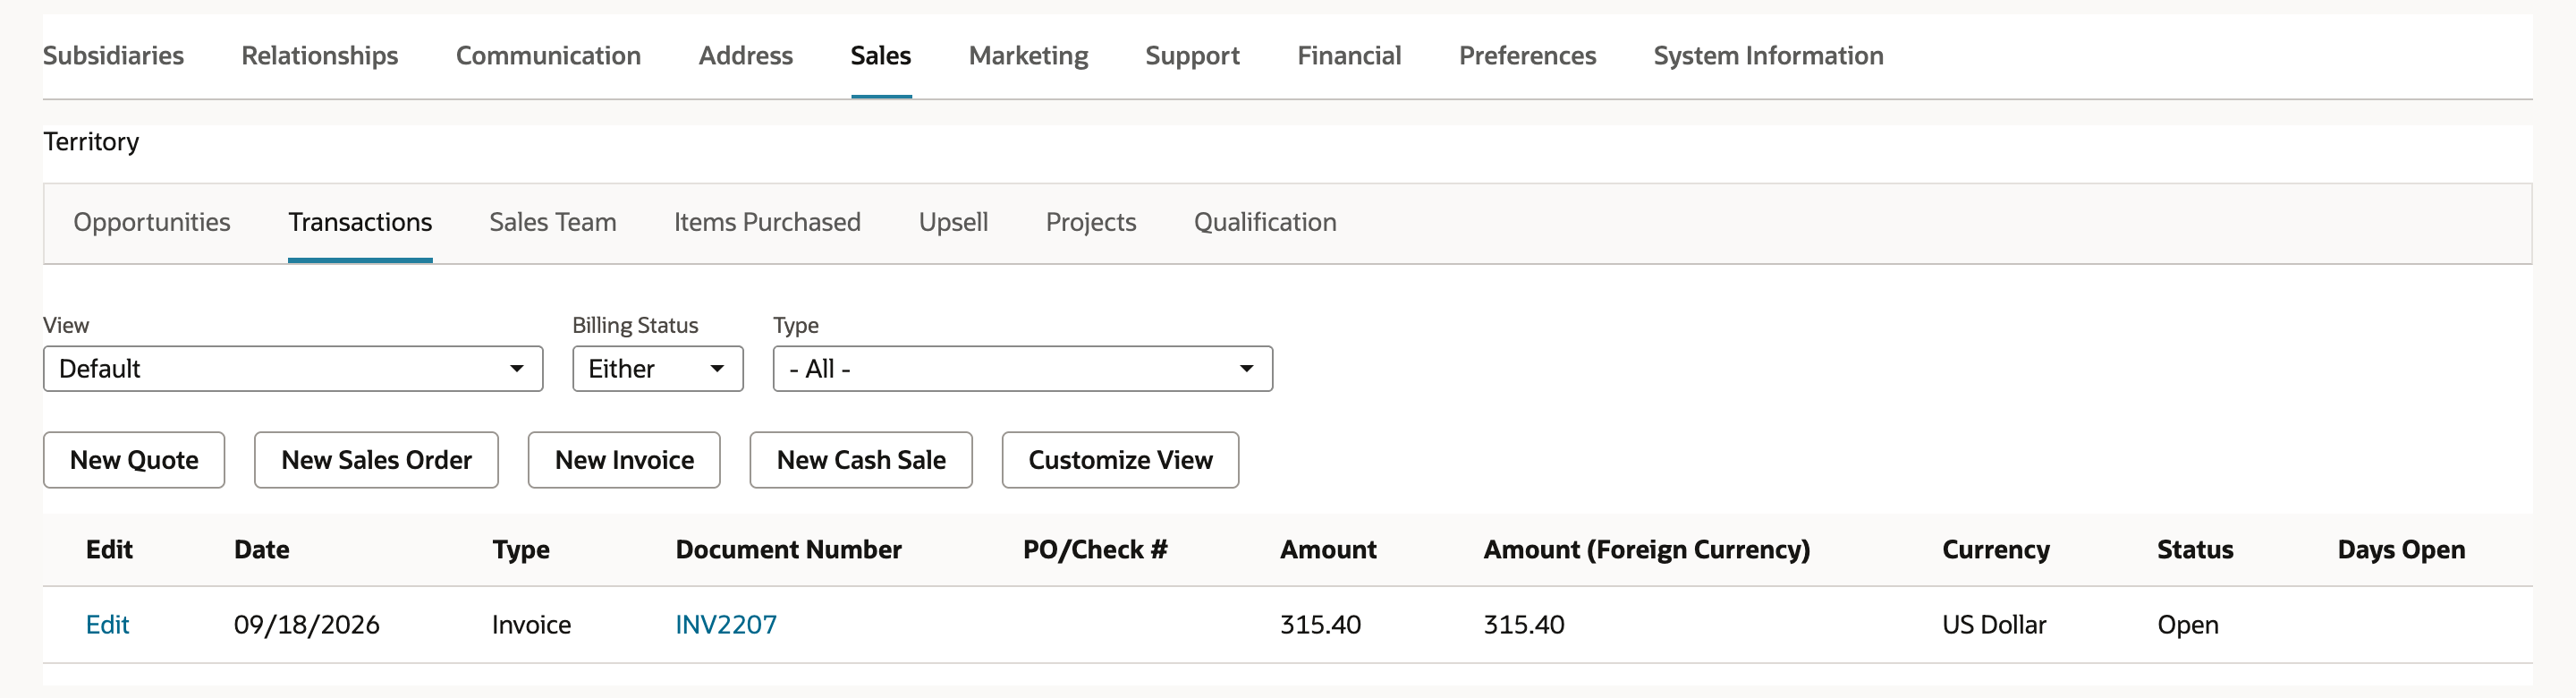Click the Days Open column header

[2401, 550]
